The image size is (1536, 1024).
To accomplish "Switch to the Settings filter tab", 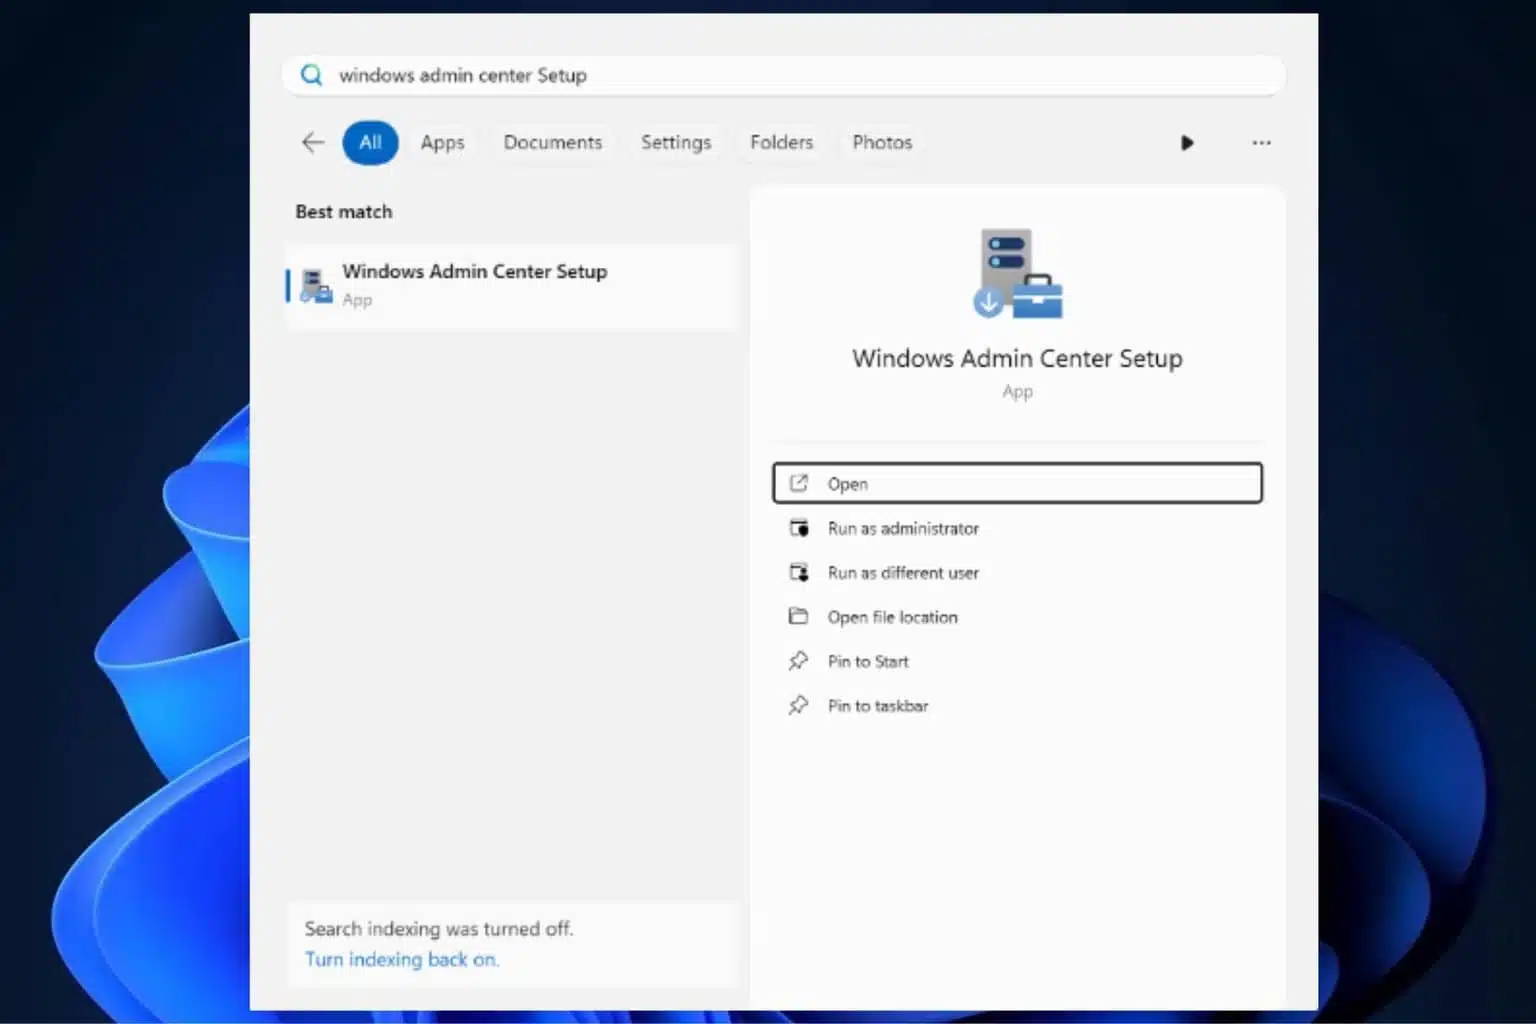I will (x=676, y=142).
